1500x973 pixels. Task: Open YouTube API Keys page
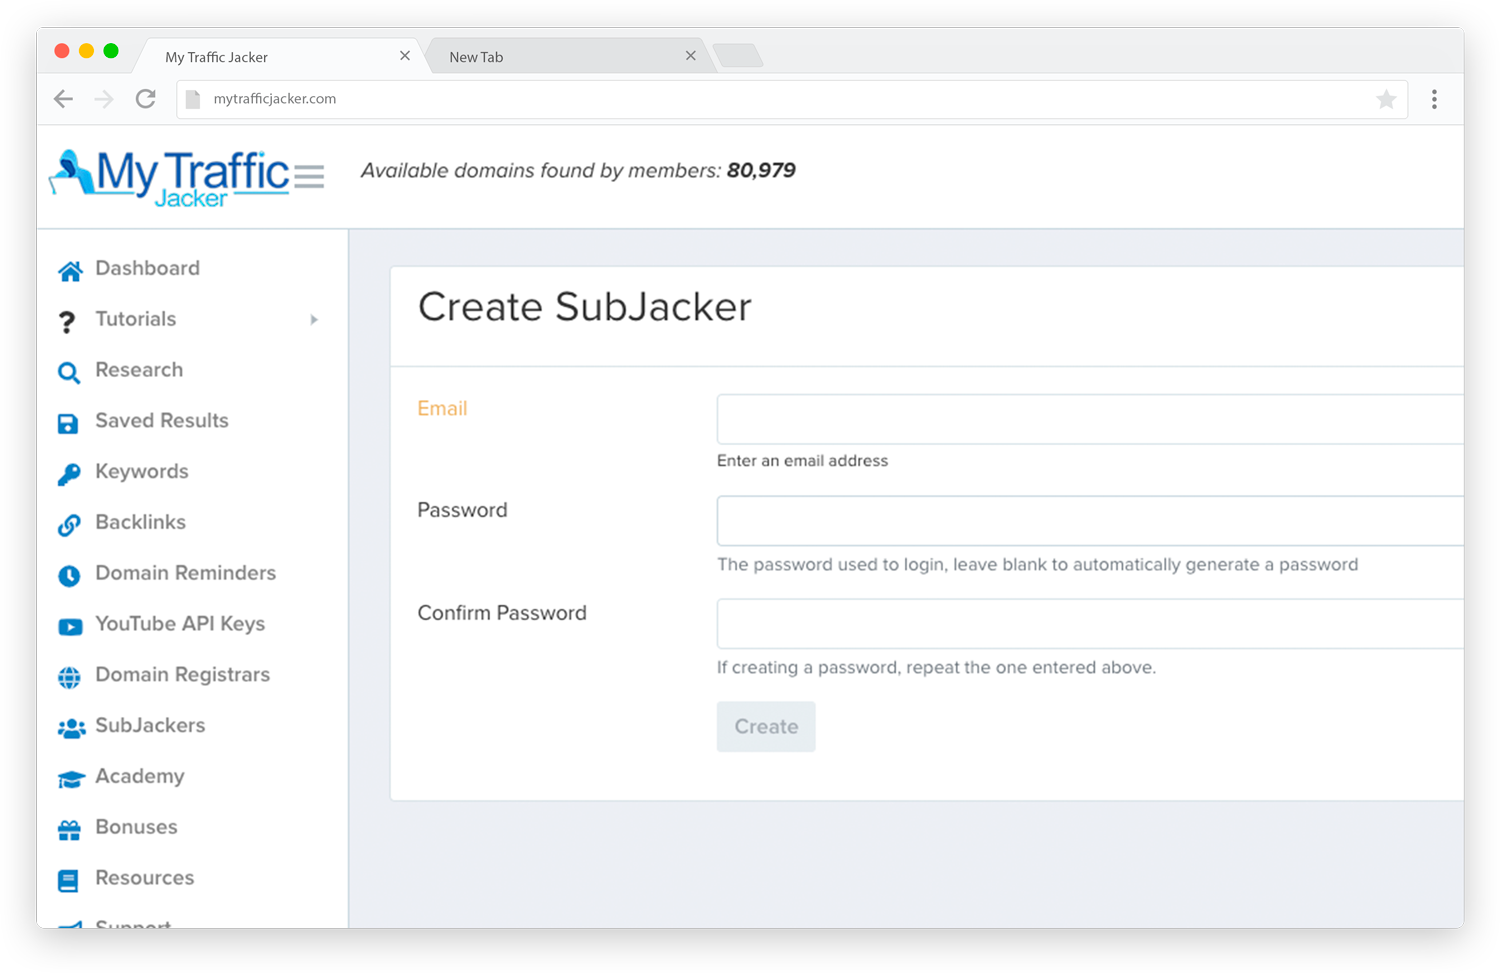180,624
